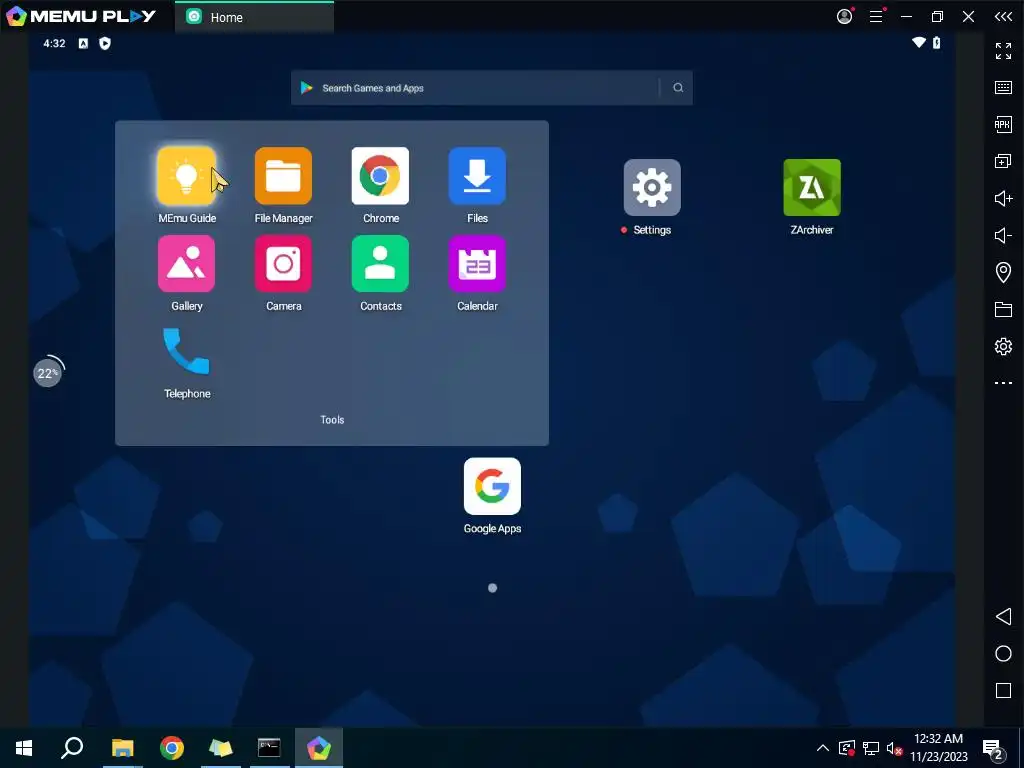Click the taskbar clock and date

(x=938, y=748)
